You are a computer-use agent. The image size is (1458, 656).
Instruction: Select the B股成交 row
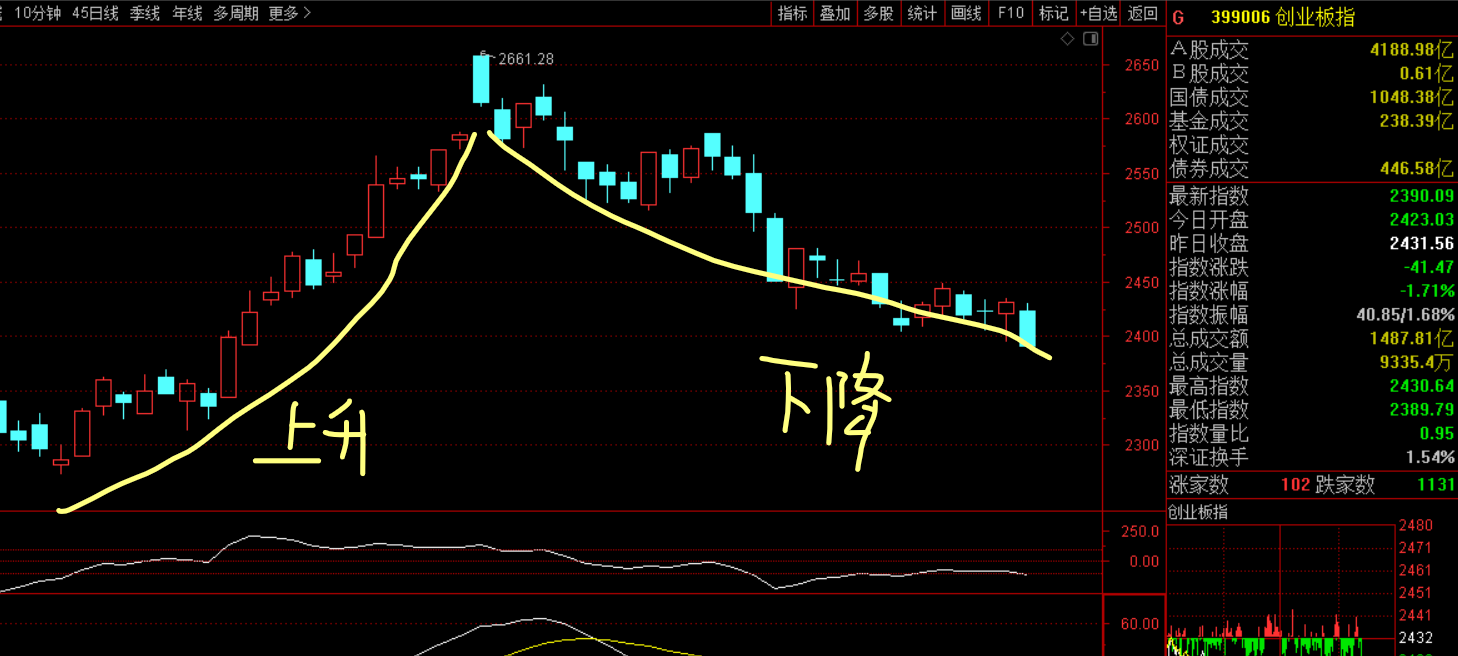point(1312,73)
